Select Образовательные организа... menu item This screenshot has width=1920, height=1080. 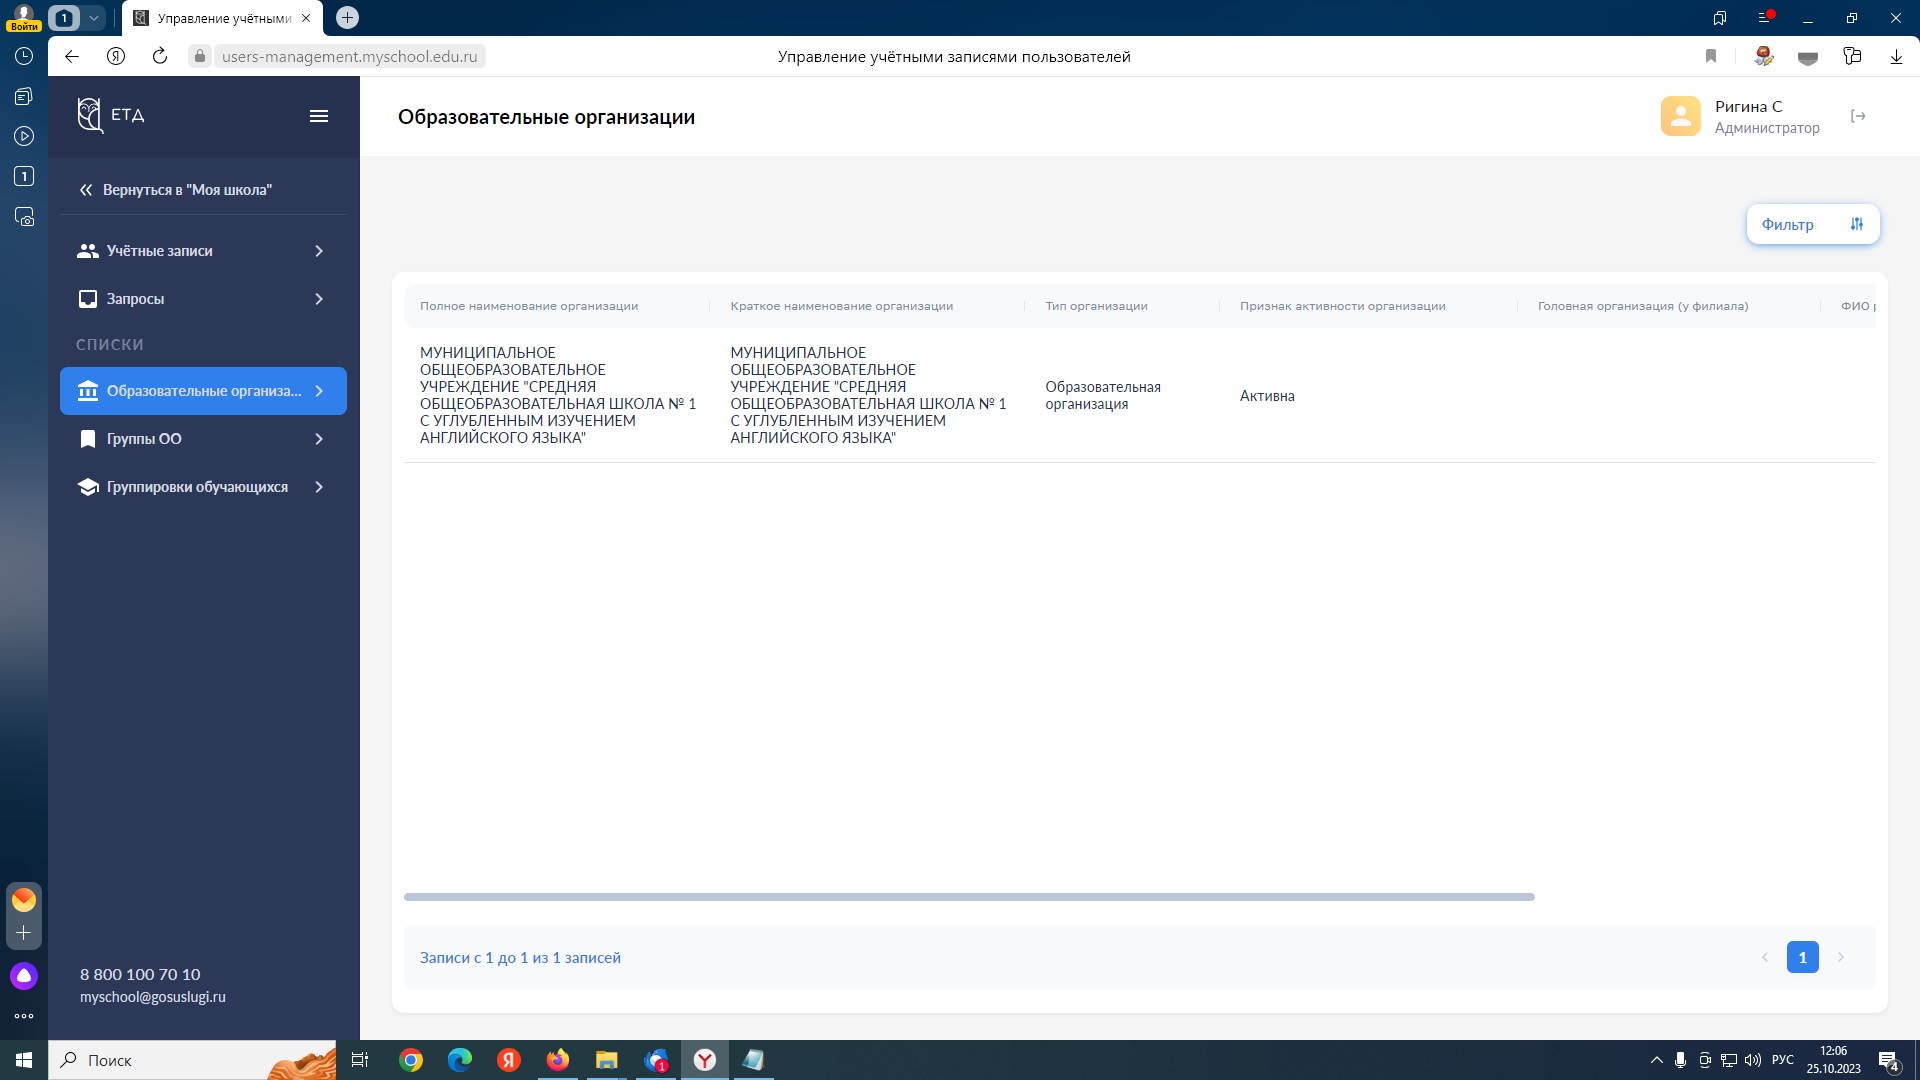pyautogui.click(x=203, y=391)
